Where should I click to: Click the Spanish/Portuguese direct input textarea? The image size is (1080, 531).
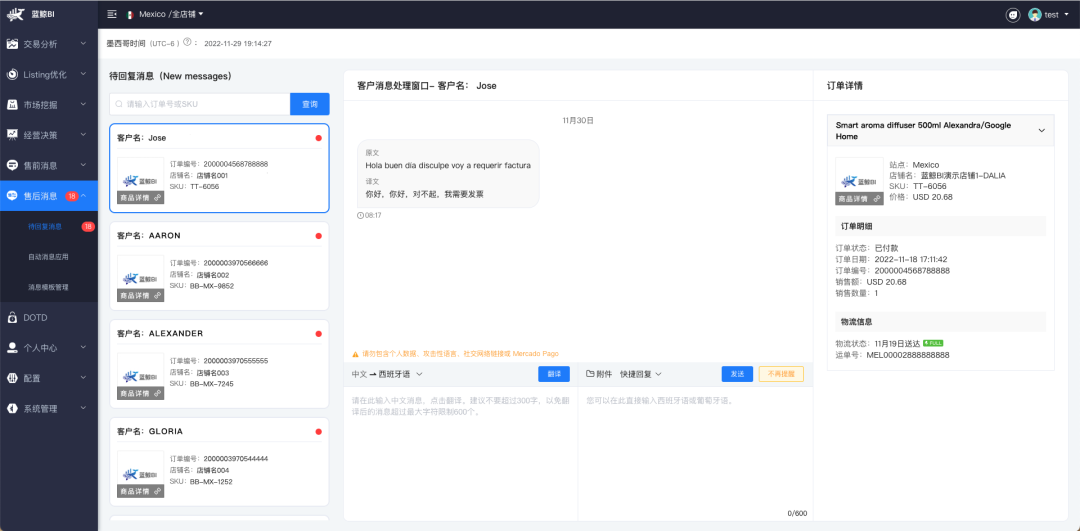(x=696, y=453)
